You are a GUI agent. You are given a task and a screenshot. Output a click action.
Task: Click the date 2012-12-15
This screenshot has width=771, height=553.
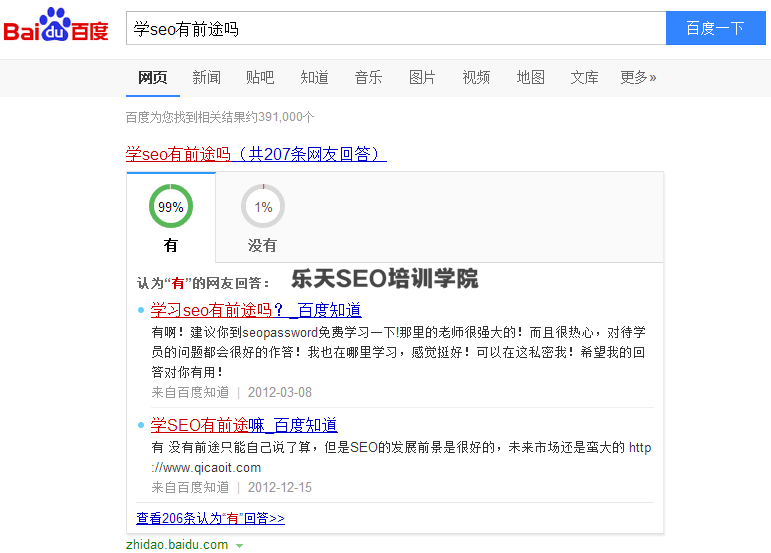tap(280, 487)
